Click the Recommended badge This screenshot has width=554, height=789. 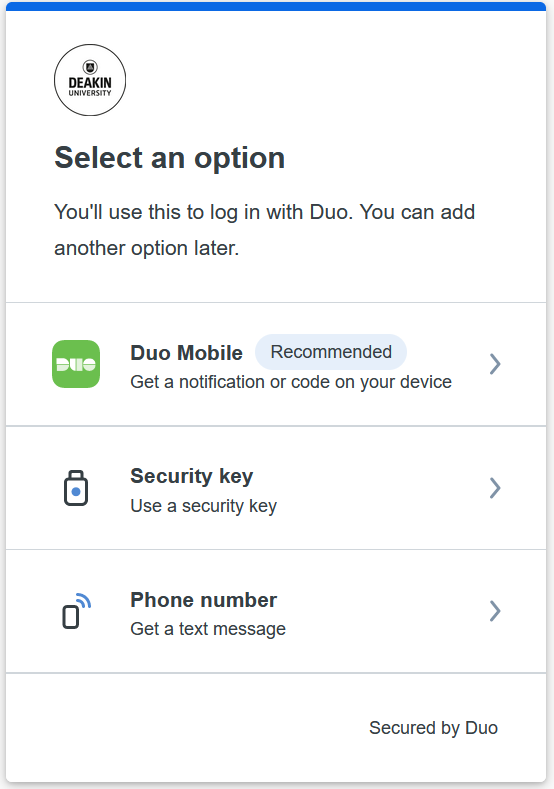coord(331,352)
